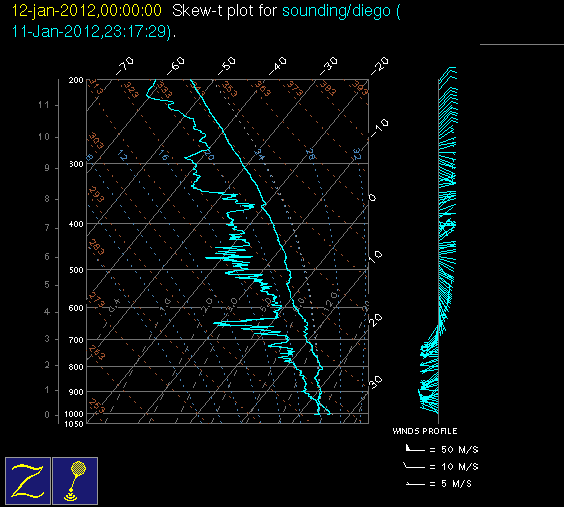564x507 pixels.
Task: Click the 50 M/S wind barb legend symbol
Action: (x=415, y=448)
